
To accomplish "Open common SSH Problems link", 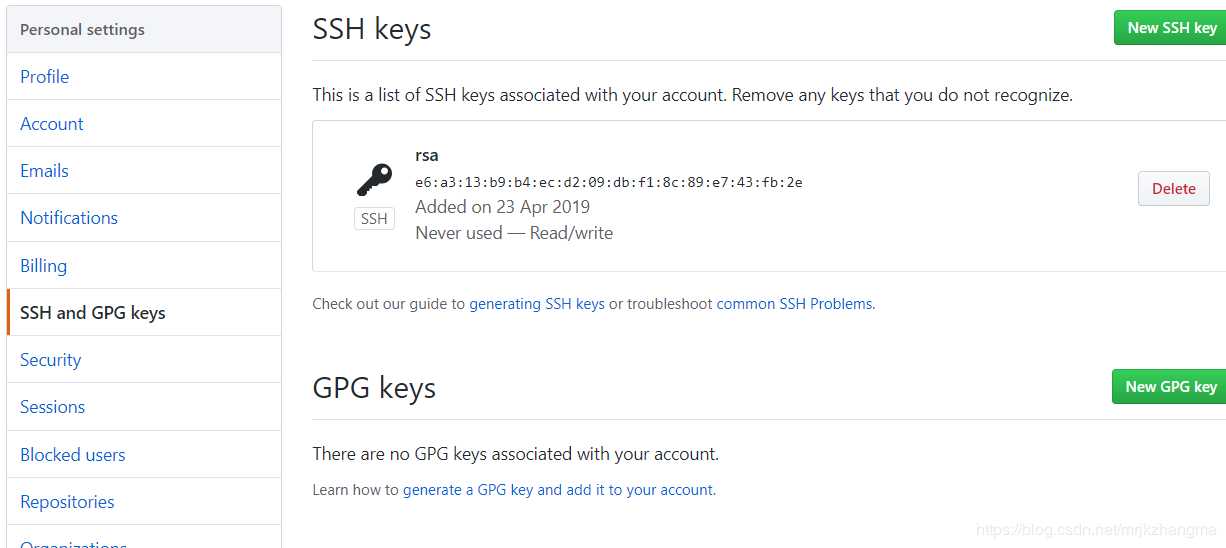I will coord(794,303).
